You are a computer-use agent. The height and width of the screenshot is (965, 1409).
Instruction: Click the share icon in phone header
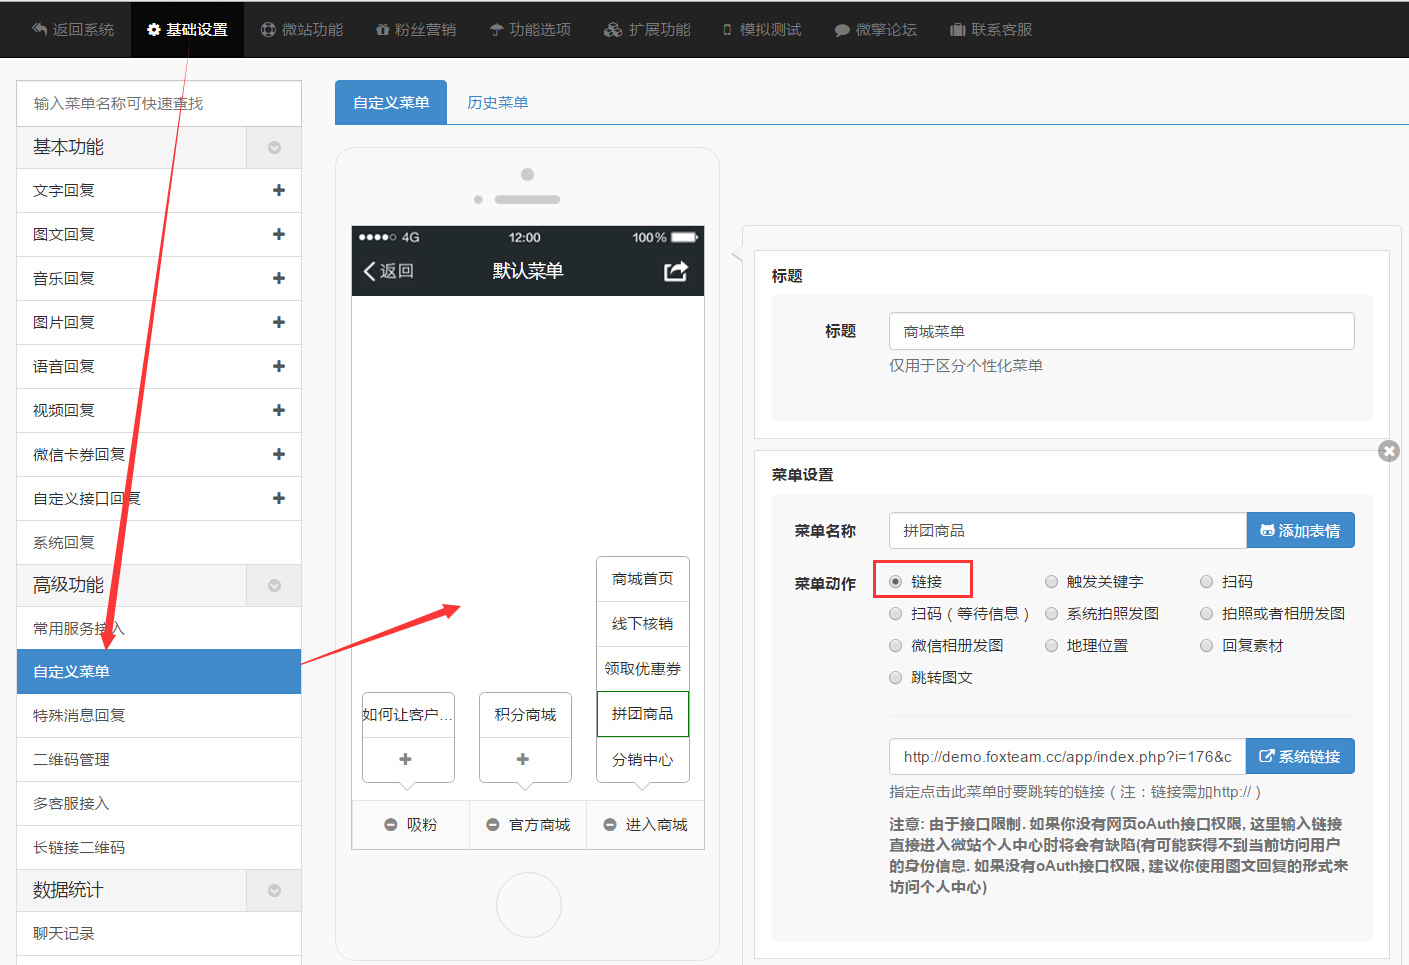[x=676, y=271]
